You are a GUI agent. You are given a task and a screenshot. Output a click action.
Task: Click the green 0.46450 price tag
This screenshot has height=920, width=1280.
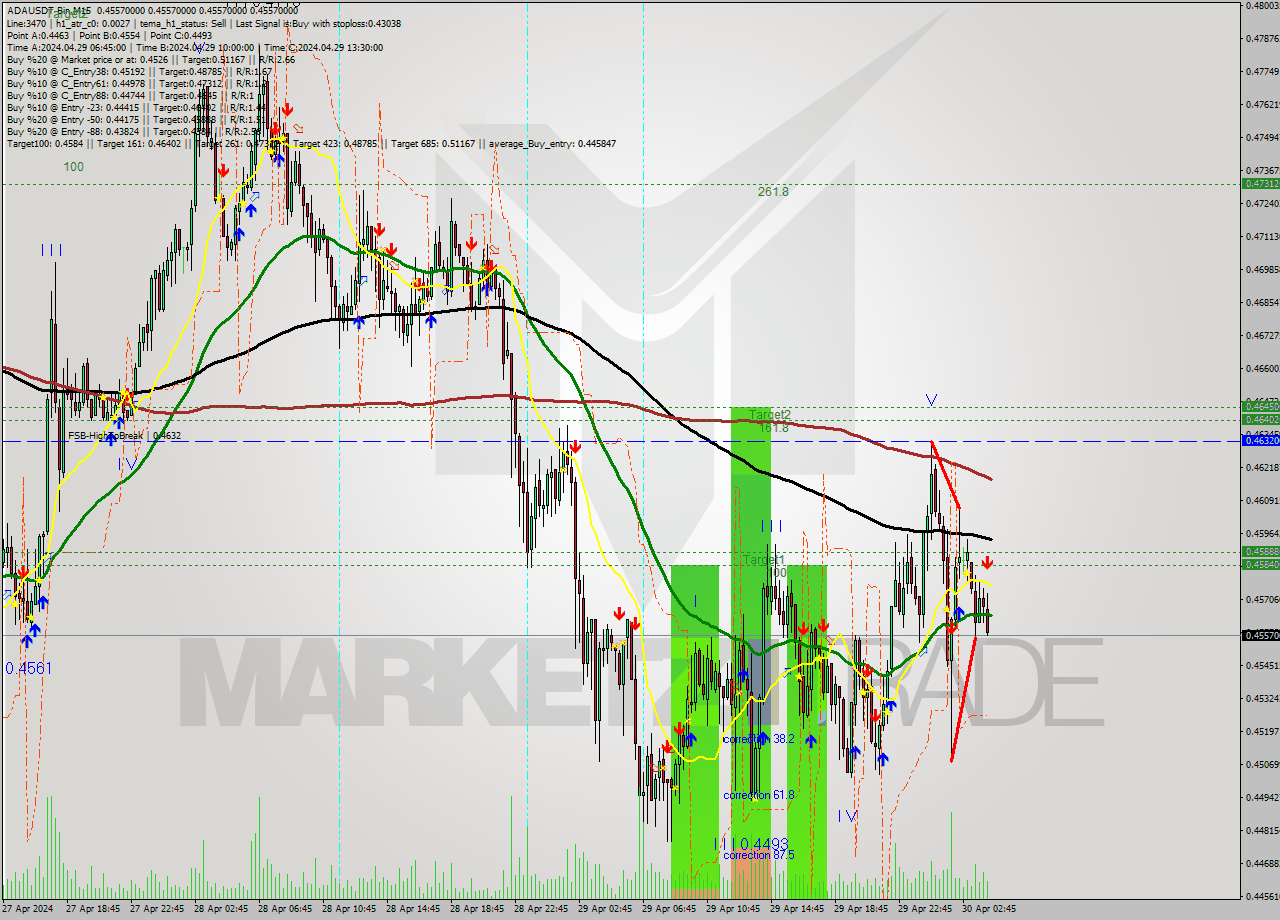(x=1260, y=406)
